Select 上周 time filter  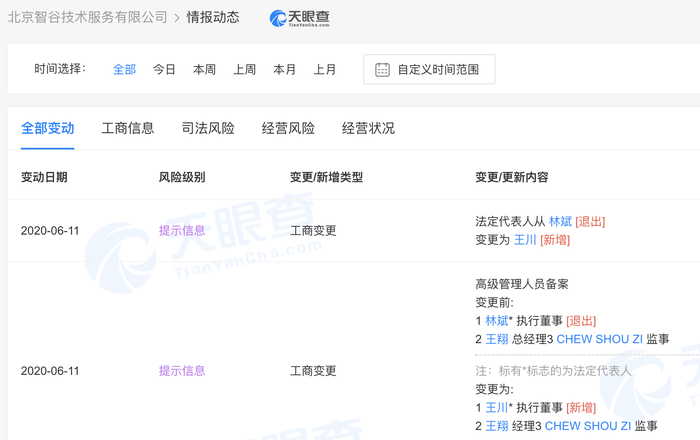point(244,70)
